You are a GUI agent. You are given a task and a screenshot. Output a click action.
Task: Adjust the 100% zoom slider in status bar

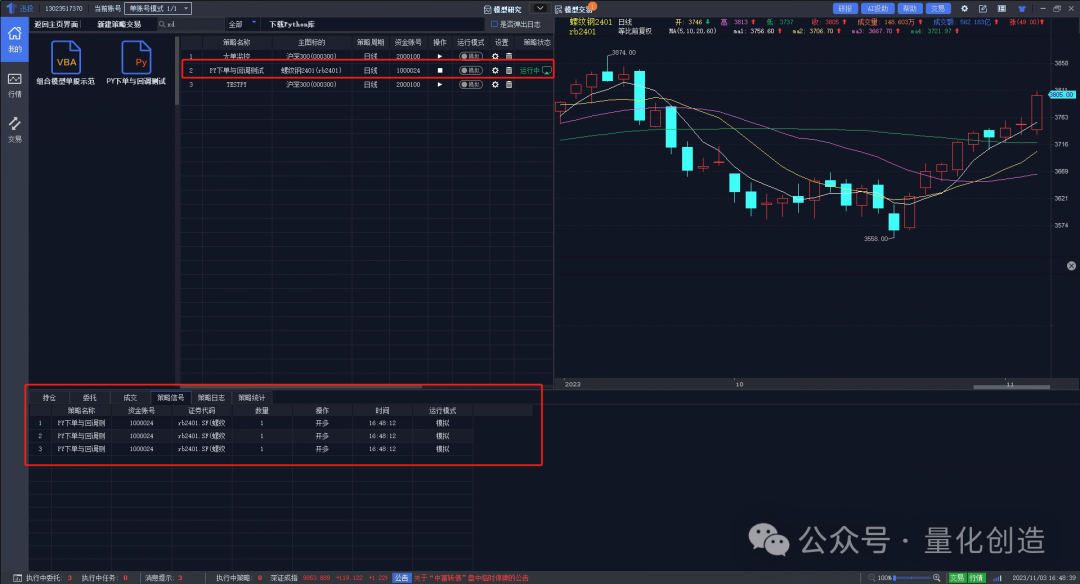(913, 578)
